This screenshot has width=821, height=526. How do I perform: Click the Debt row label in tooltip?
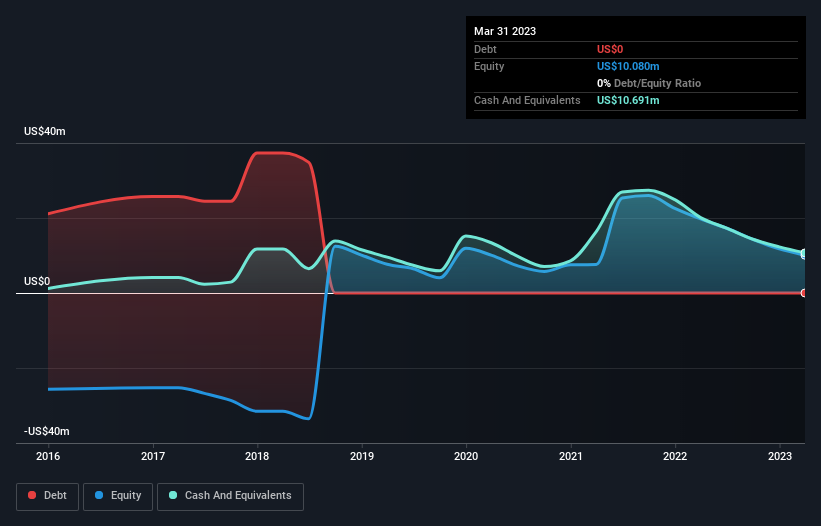(485, 49)
